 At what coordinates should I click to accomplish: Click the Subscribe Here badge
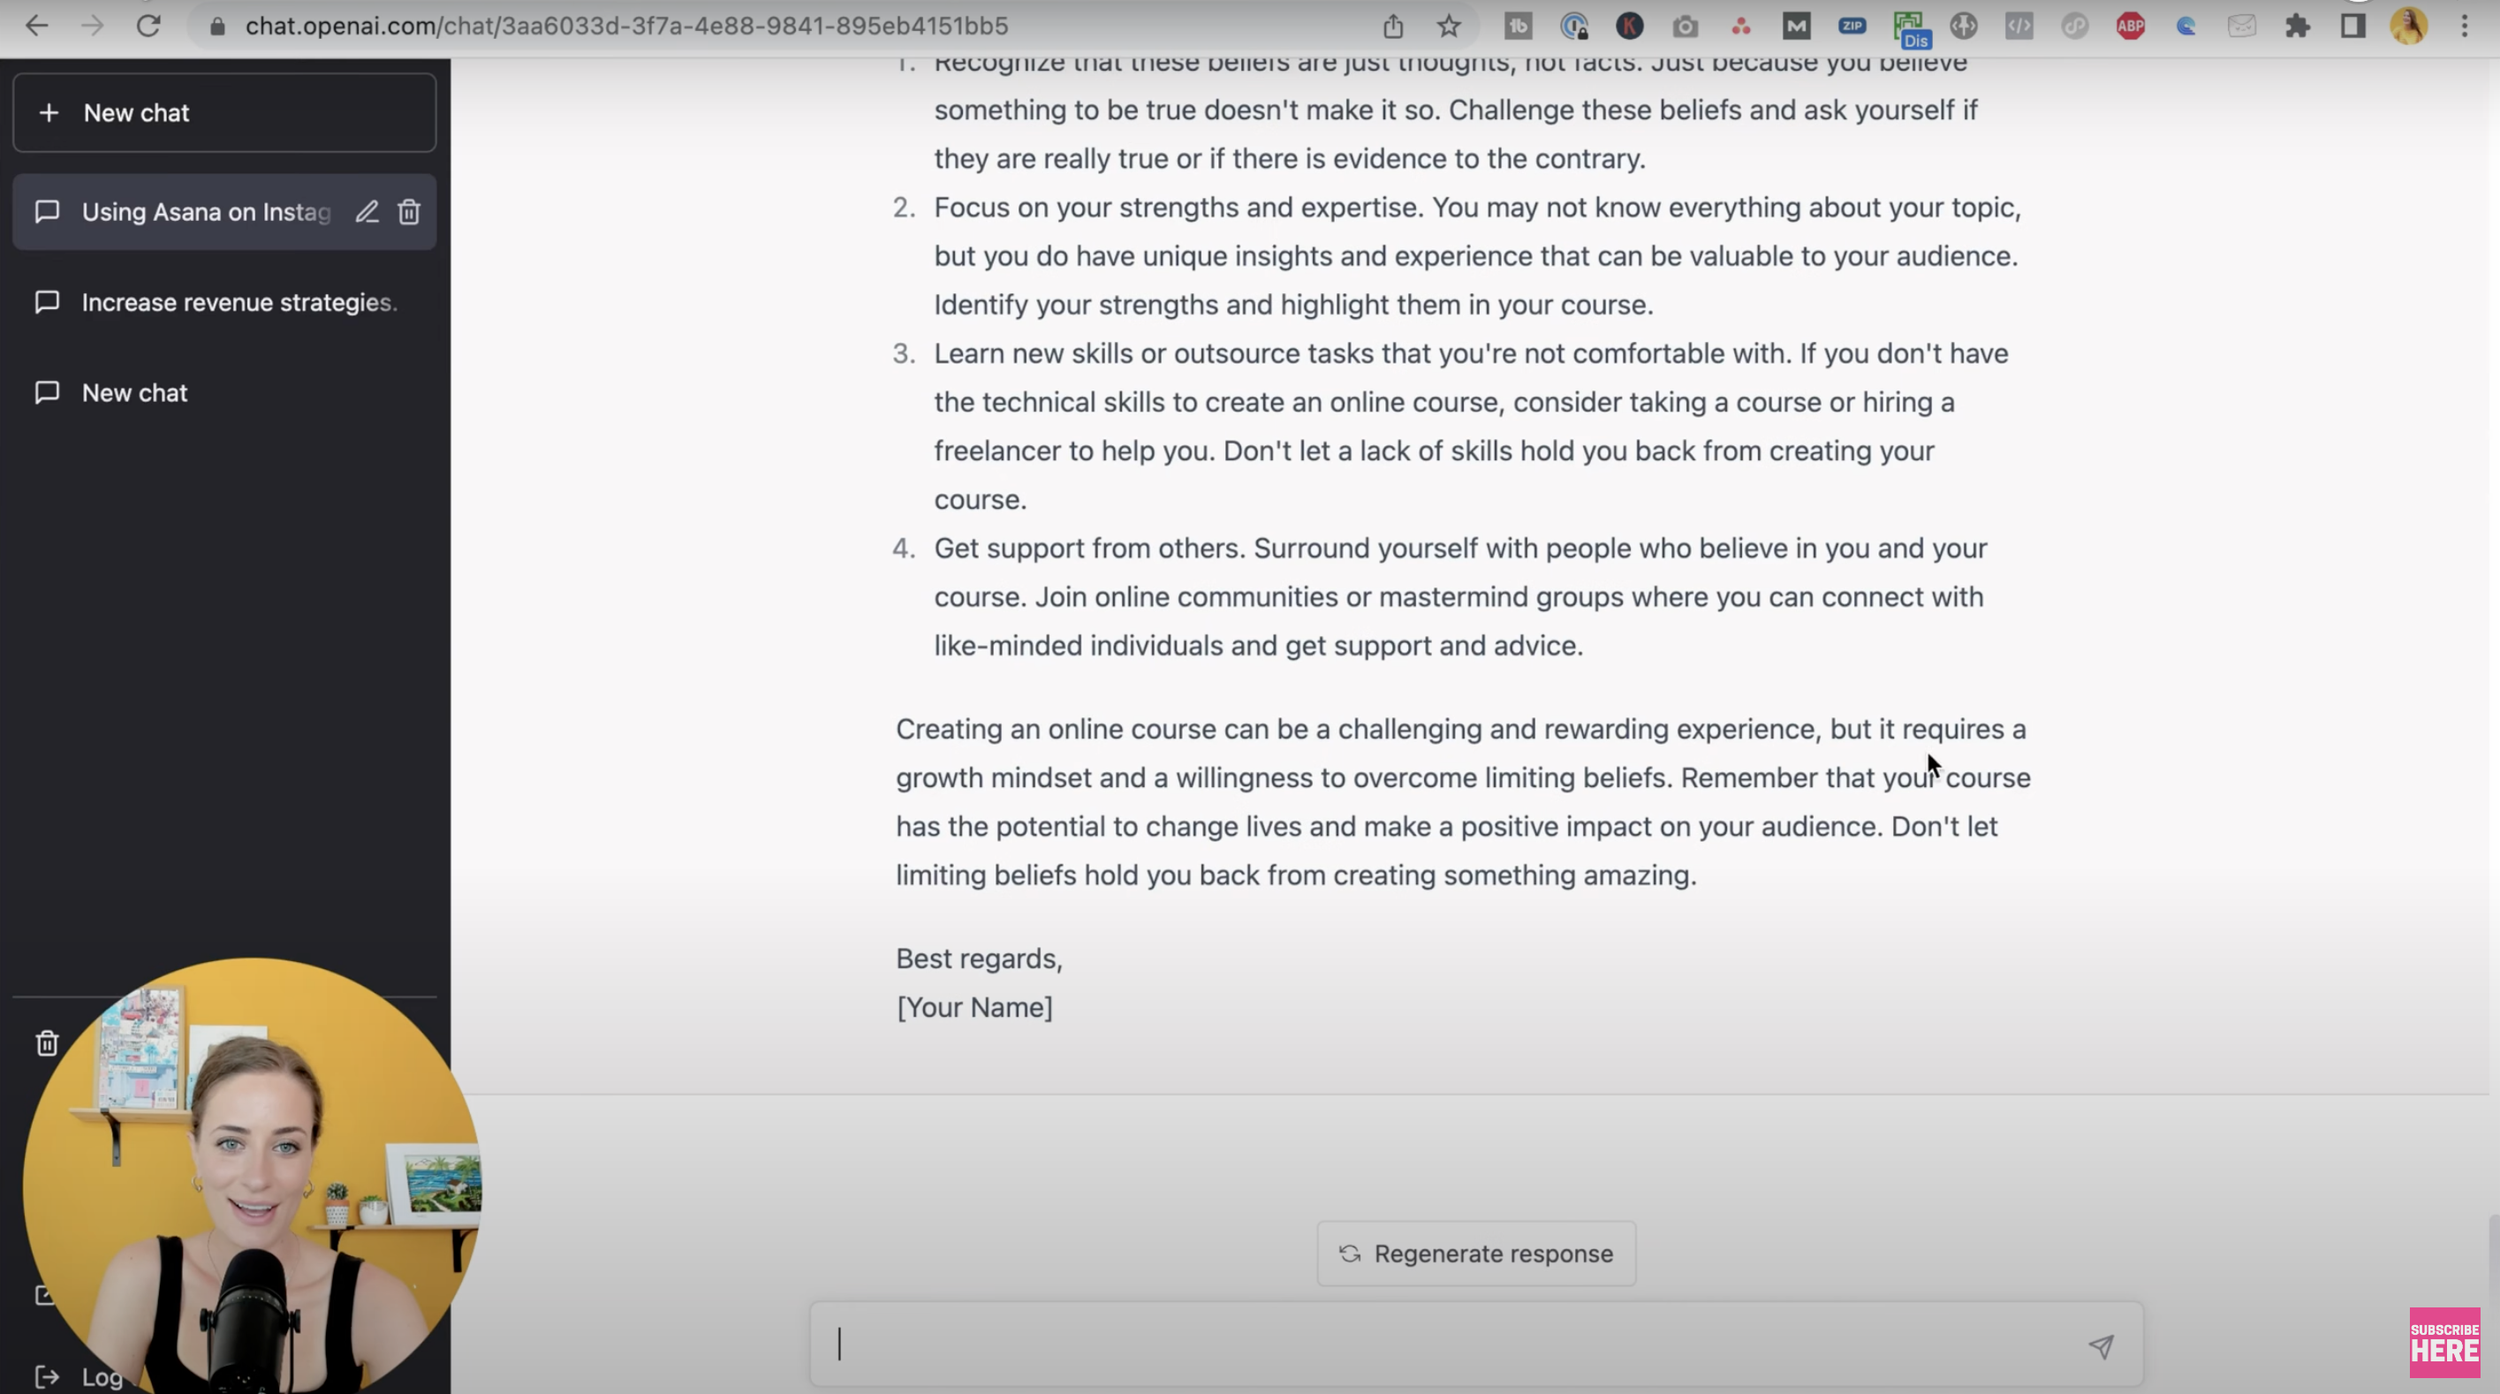tap(2444, 1343)
